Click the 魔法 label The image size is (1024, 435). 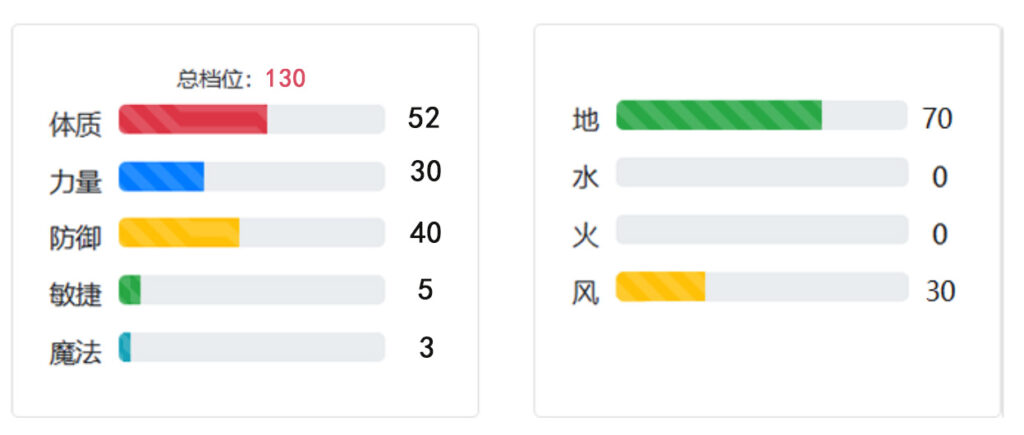click(76, 353)
